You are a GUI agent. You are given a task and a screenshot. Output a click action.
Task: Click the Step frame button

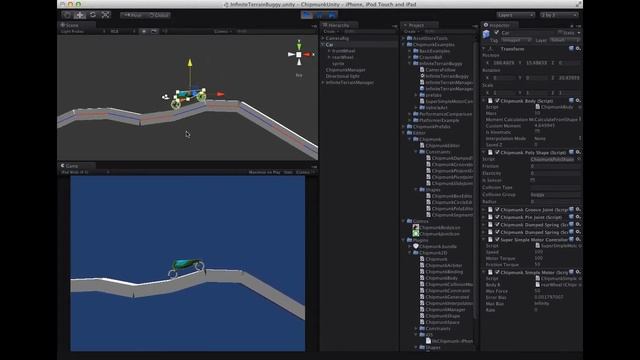coord(331,15)
